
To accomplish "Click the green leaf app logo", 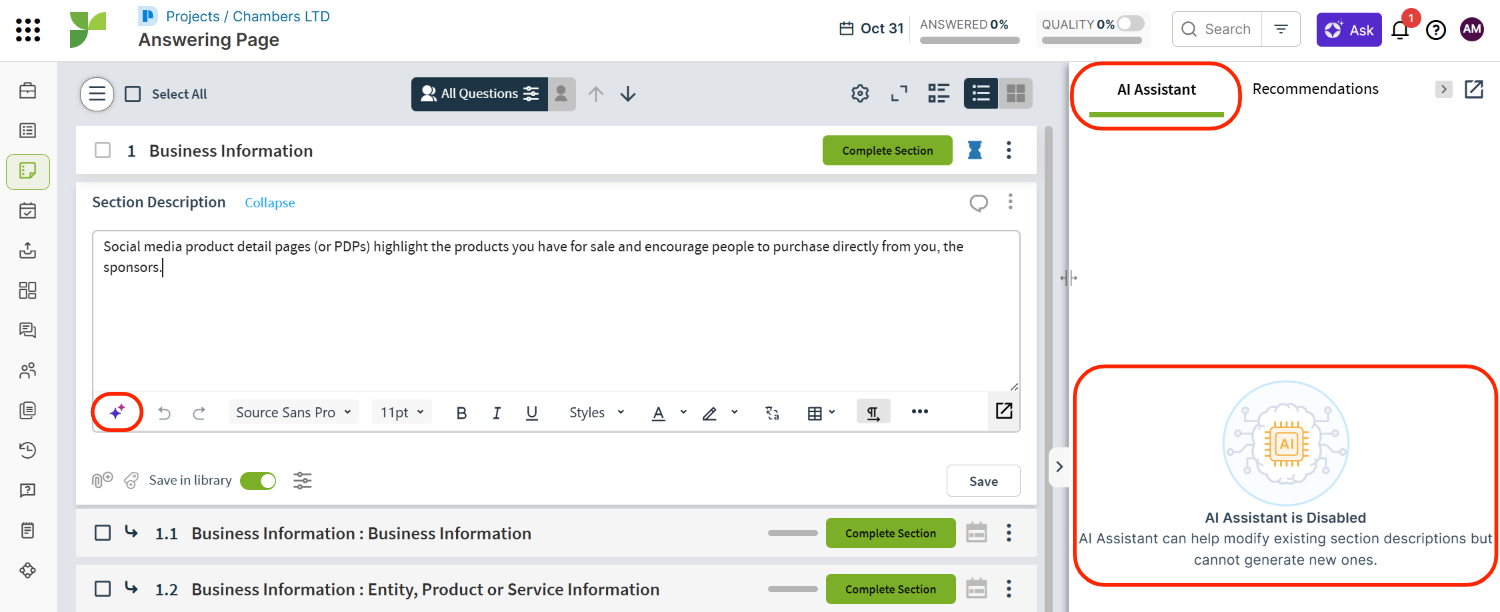I will (x=88, y=30).
